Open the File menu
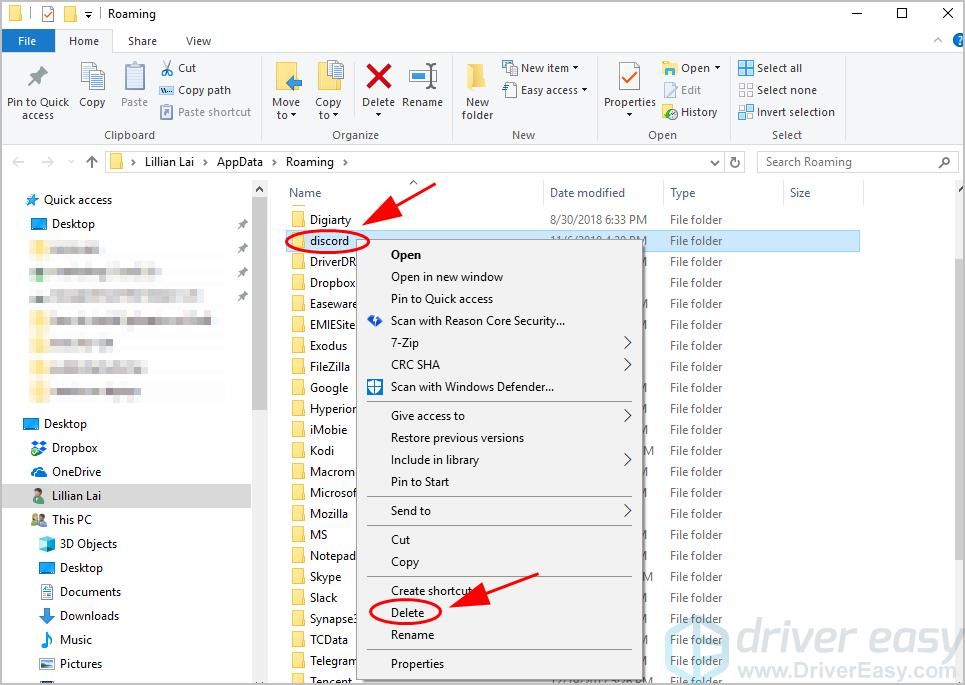This screenshot has height=685, width=965. (27, 41)
